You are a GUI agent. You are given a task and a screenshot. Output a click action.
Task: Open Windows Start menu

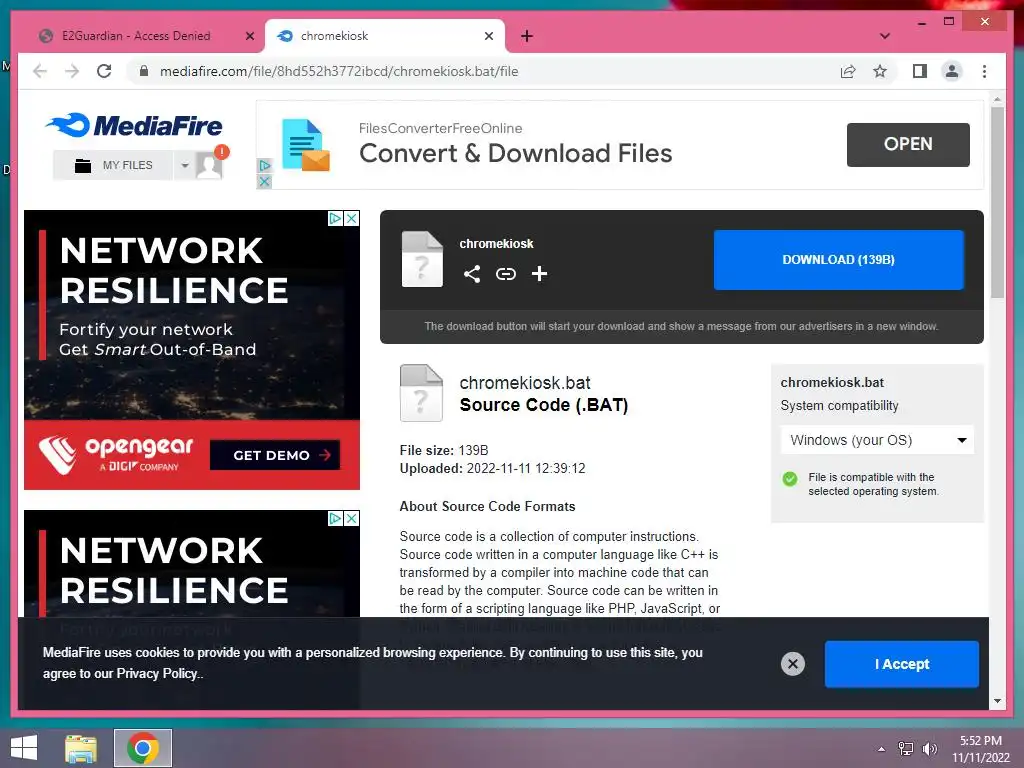click(x=24, y=748)
